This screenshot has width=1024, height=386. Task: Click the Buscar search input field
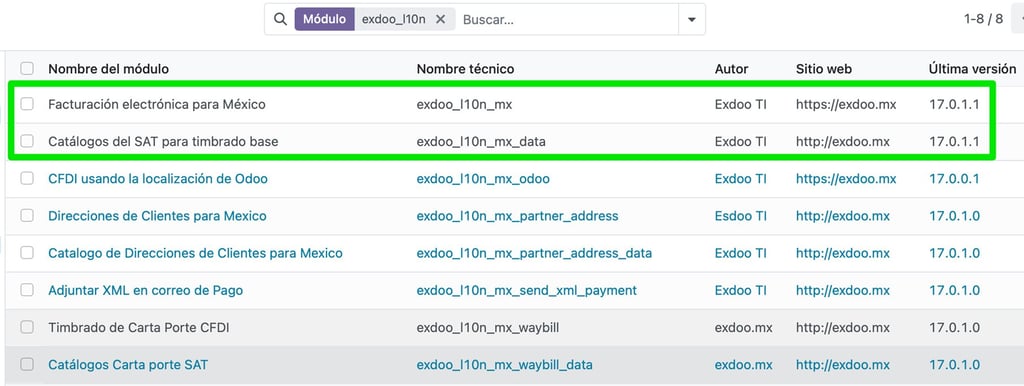click(566, 20)
